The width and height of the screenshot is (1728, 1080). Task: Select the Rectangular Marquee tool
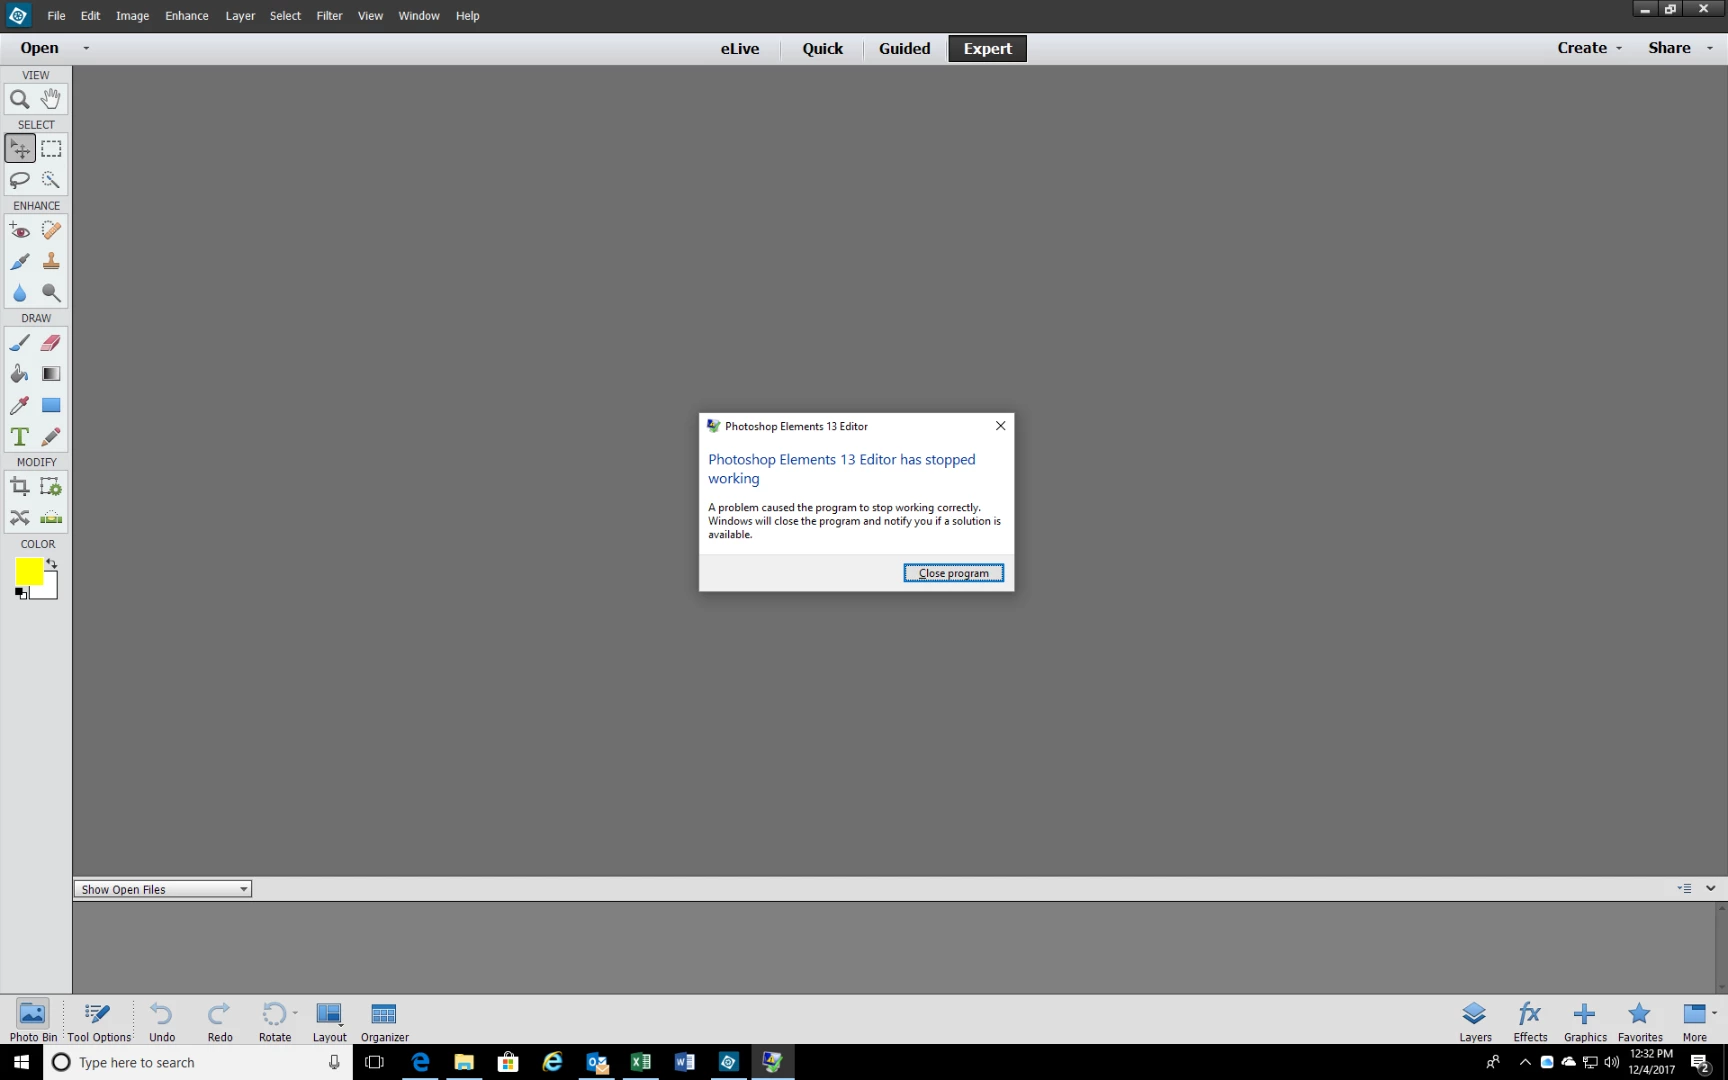51,149
